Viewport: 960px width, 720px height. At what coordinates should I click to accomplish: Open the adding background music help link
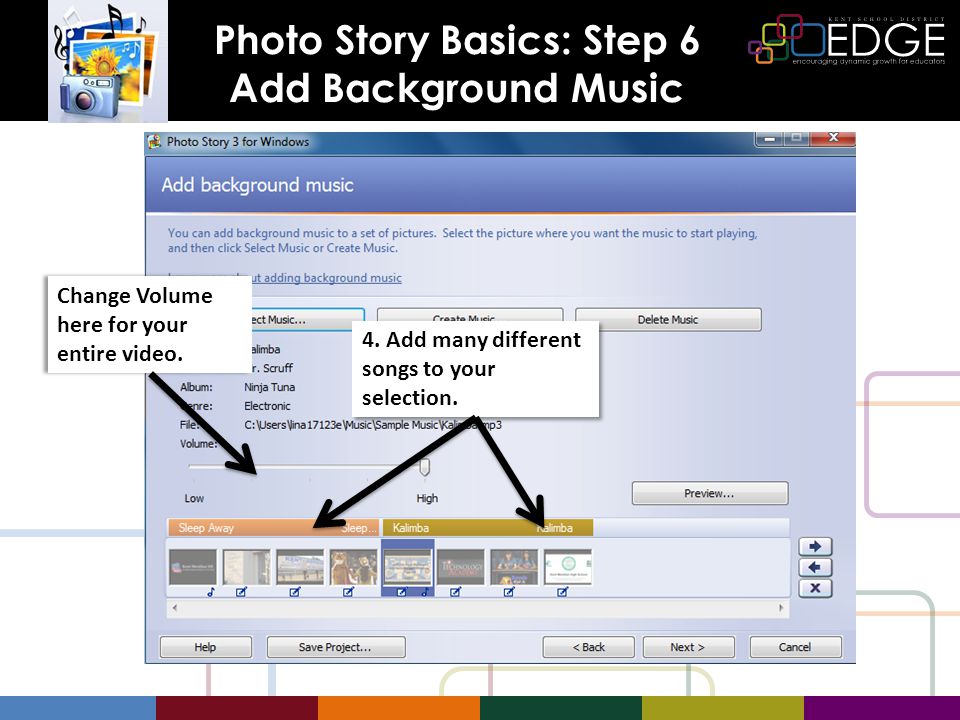pos(327,278)
